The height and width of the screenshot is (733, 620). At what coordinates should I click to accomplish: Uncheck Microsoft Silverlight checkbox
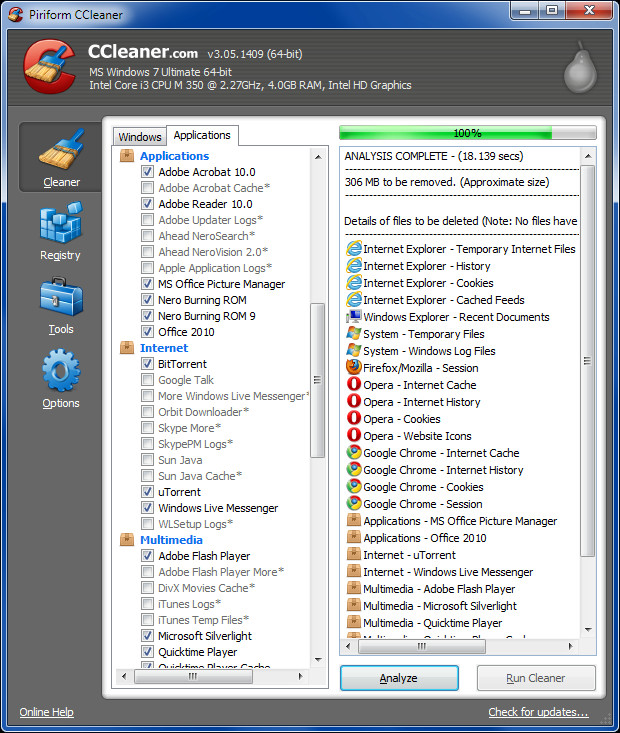click(147, 636)
